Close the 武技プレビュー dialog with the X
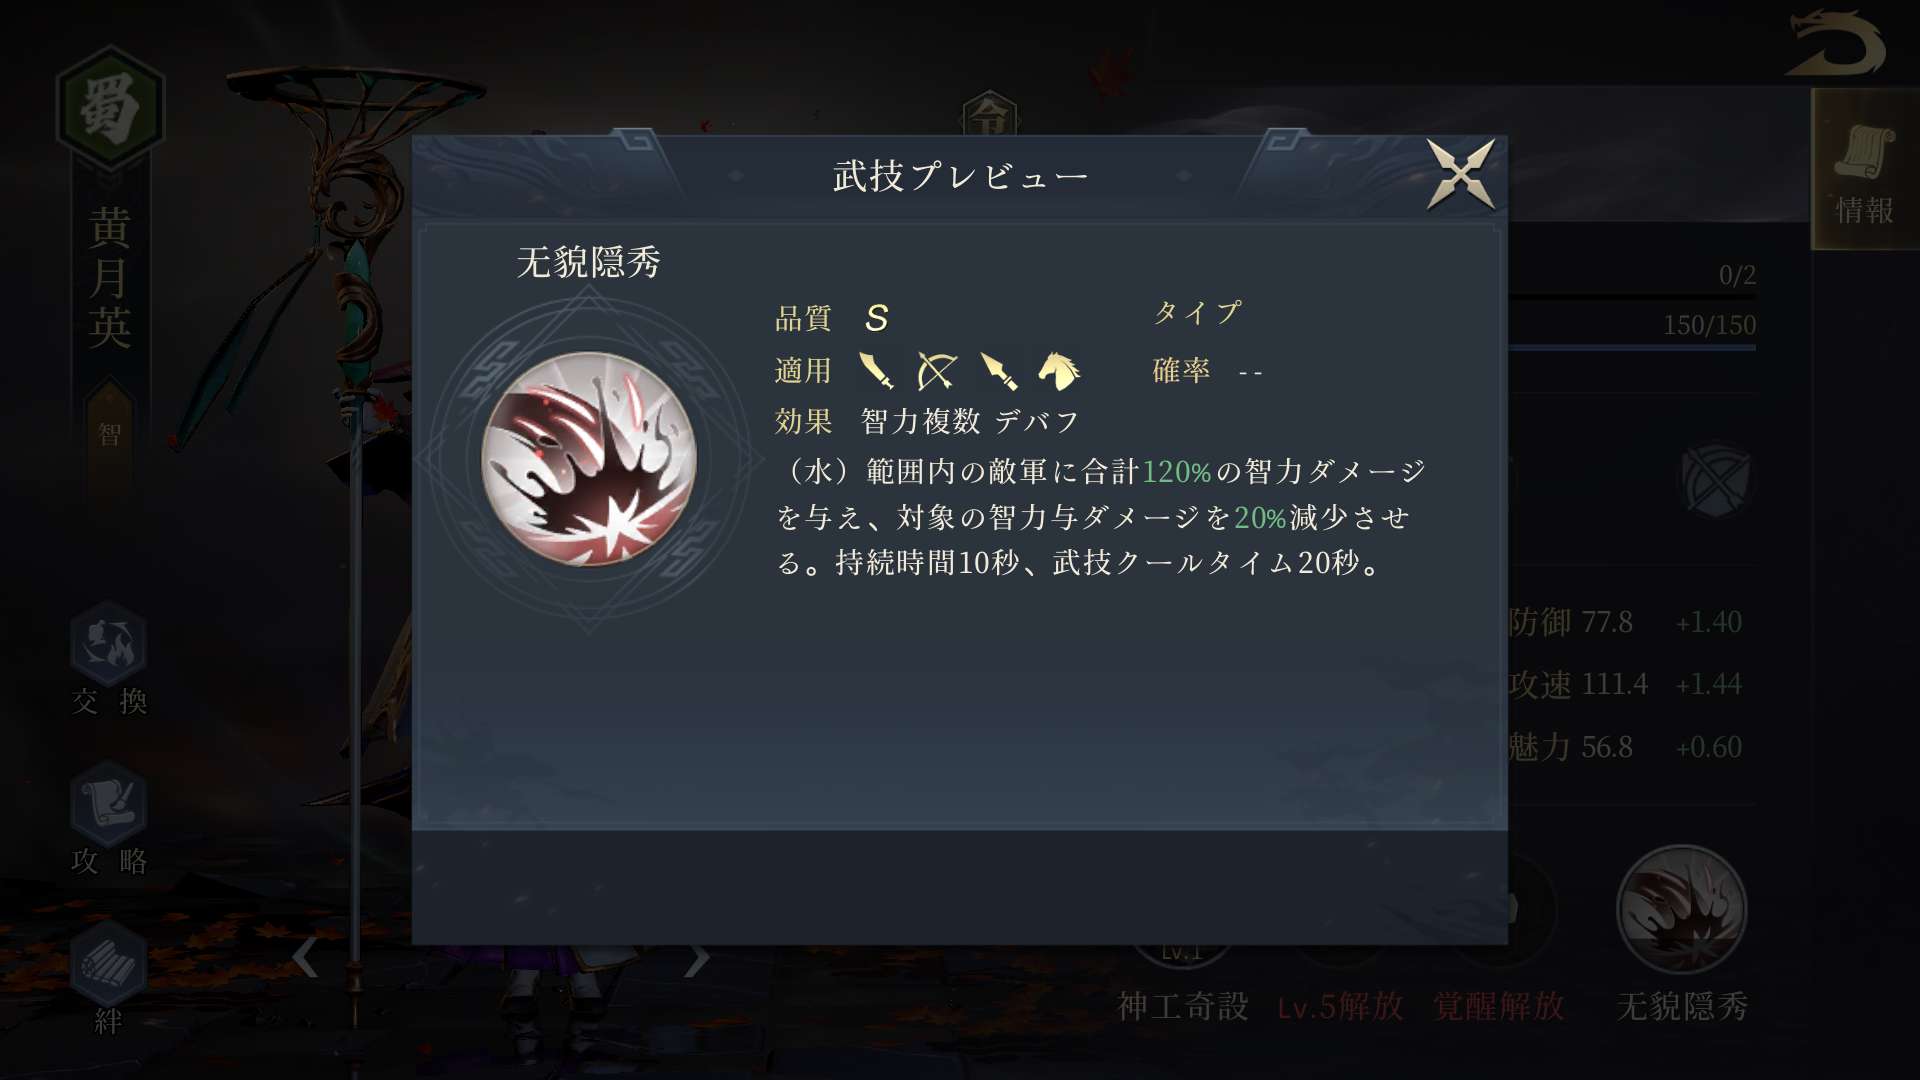Screen dimensions: 1920x1080 [1460, 175]
